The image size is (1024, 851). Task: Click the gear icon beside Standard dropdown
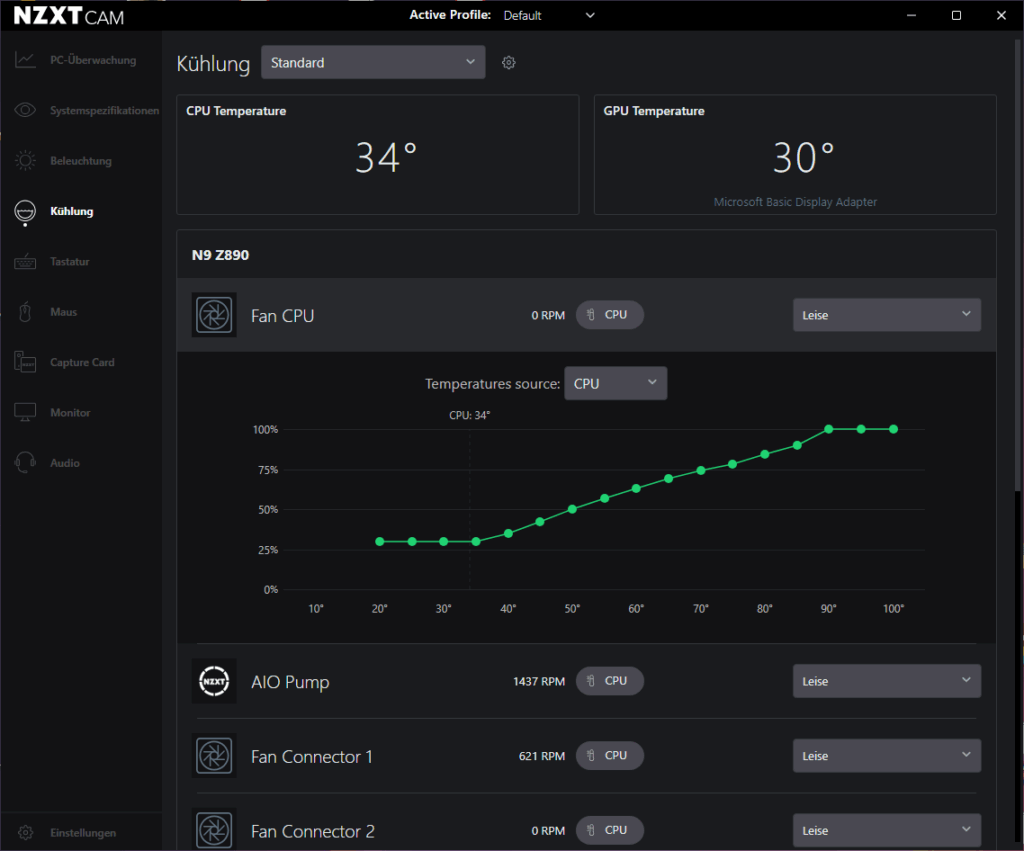click(509, 63)
